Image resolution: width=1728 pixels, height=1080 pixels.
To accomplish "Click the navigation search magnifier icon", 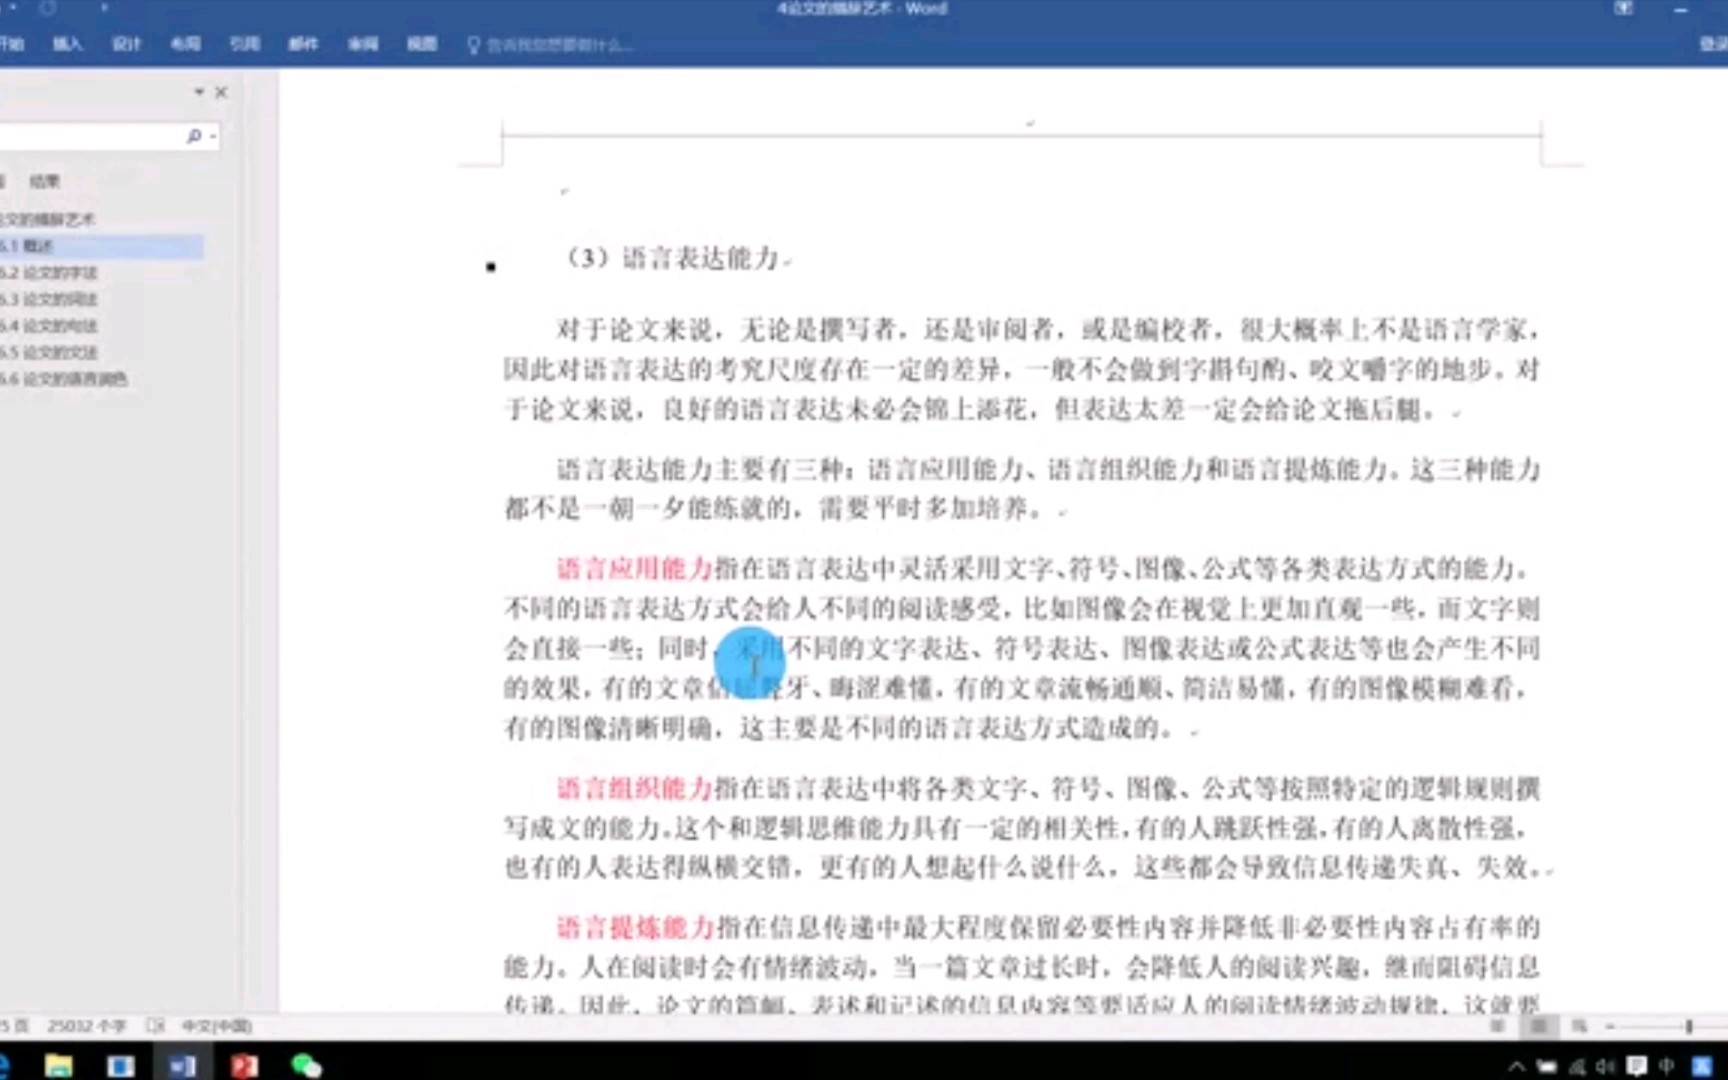I will [194, 136].
